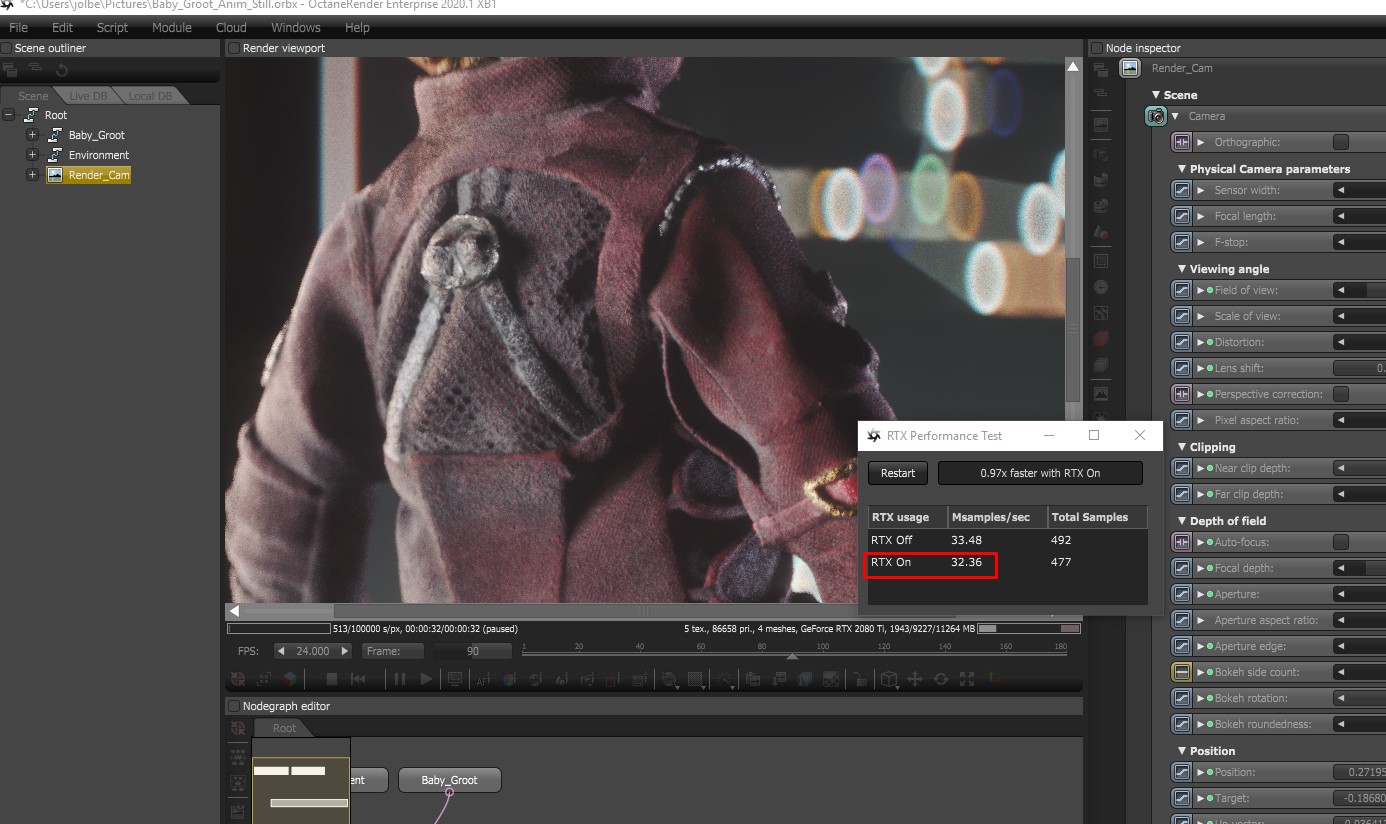Click the graph icon beside Focal length
Image resolution: width=1386 pixels, height=824 pixels.
pos(1181,216)
